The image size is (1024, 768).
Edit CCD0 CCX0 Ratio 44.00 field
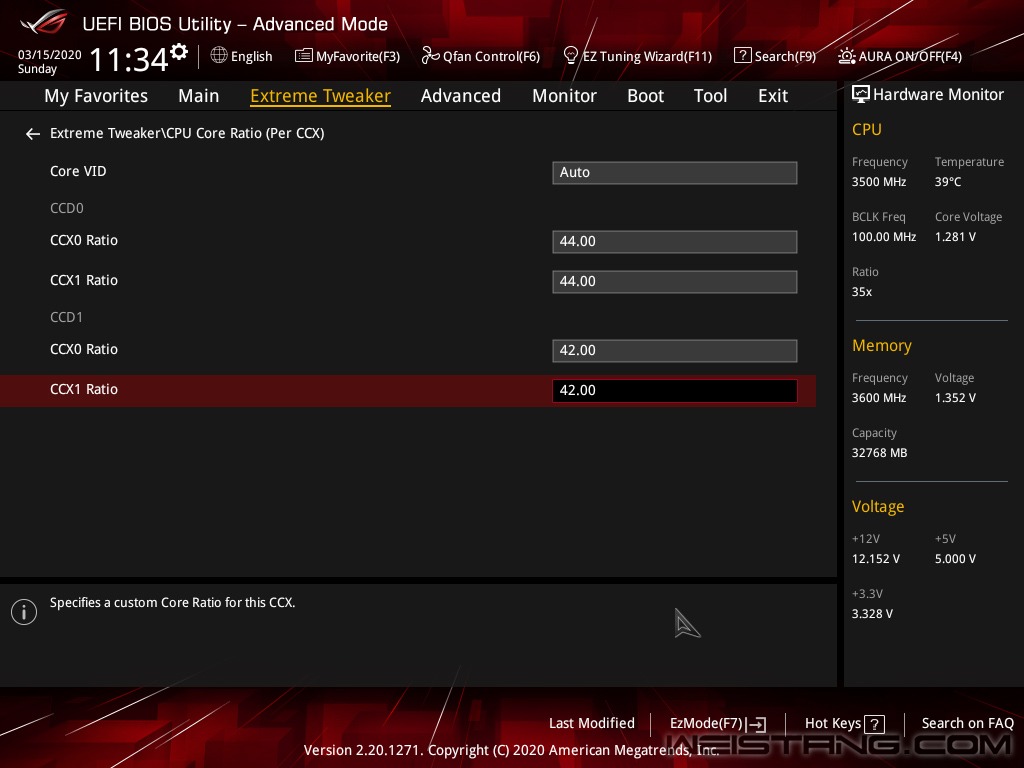pos(675,242)
